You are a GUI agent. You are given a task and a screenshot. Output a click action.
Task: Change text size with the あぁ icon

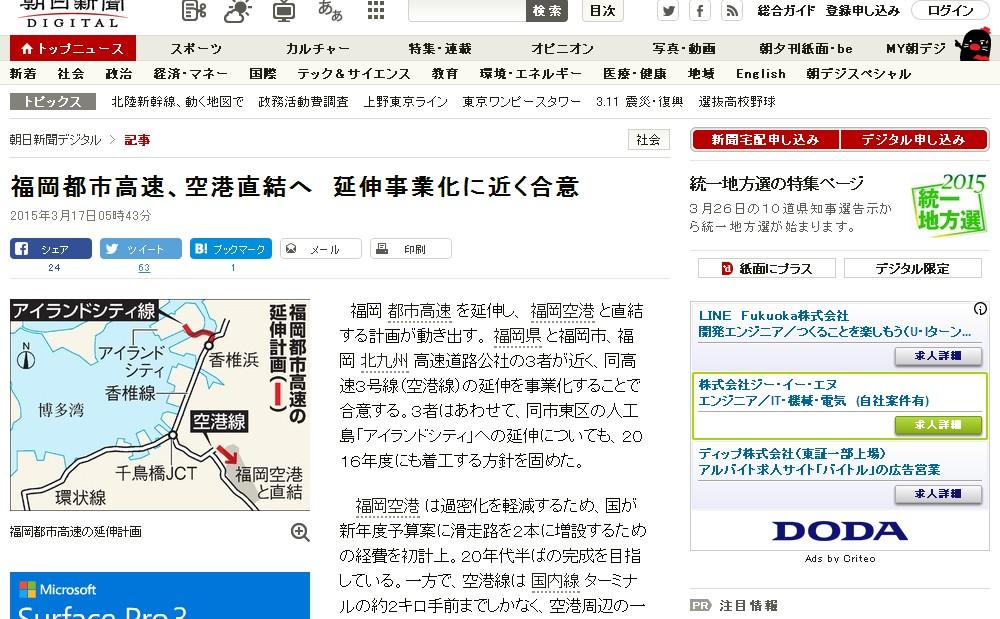[x=330, y=11]
